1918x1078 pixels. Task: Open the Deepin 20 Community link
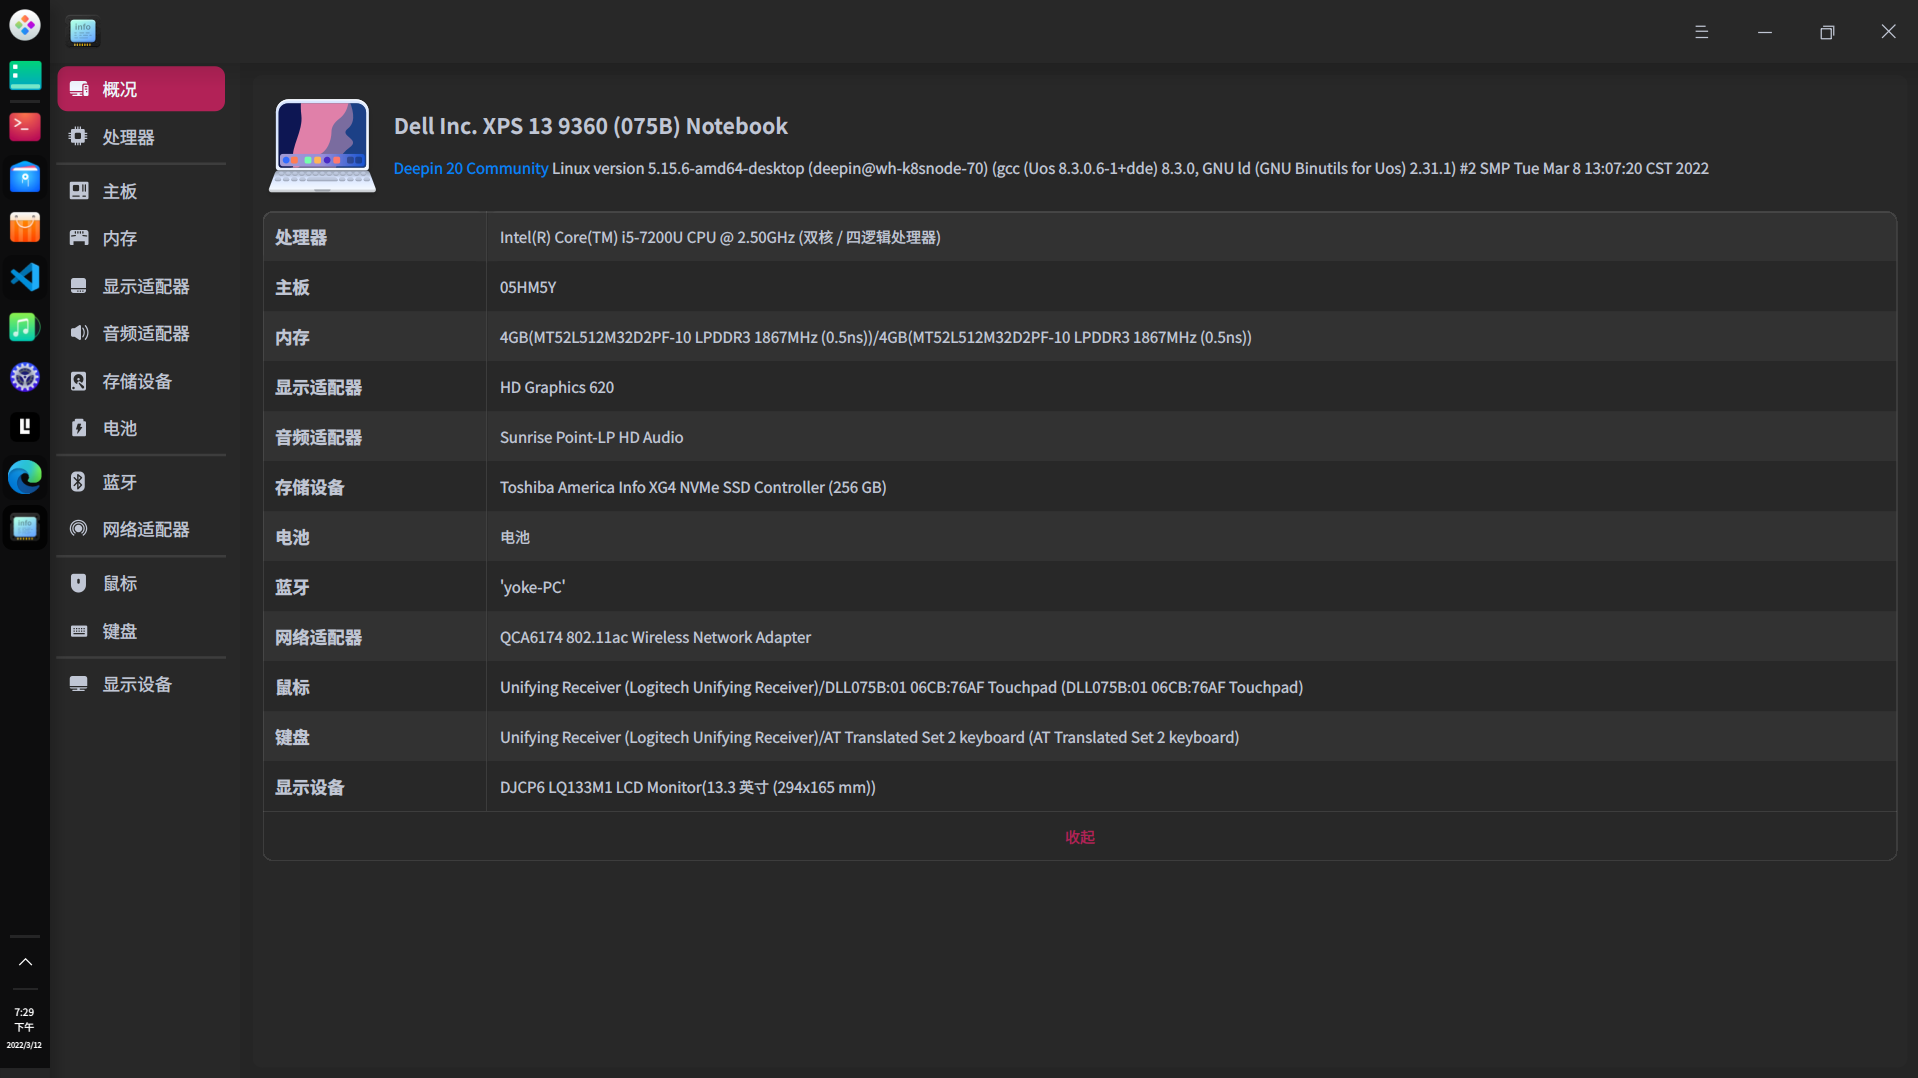pos(470,168)
